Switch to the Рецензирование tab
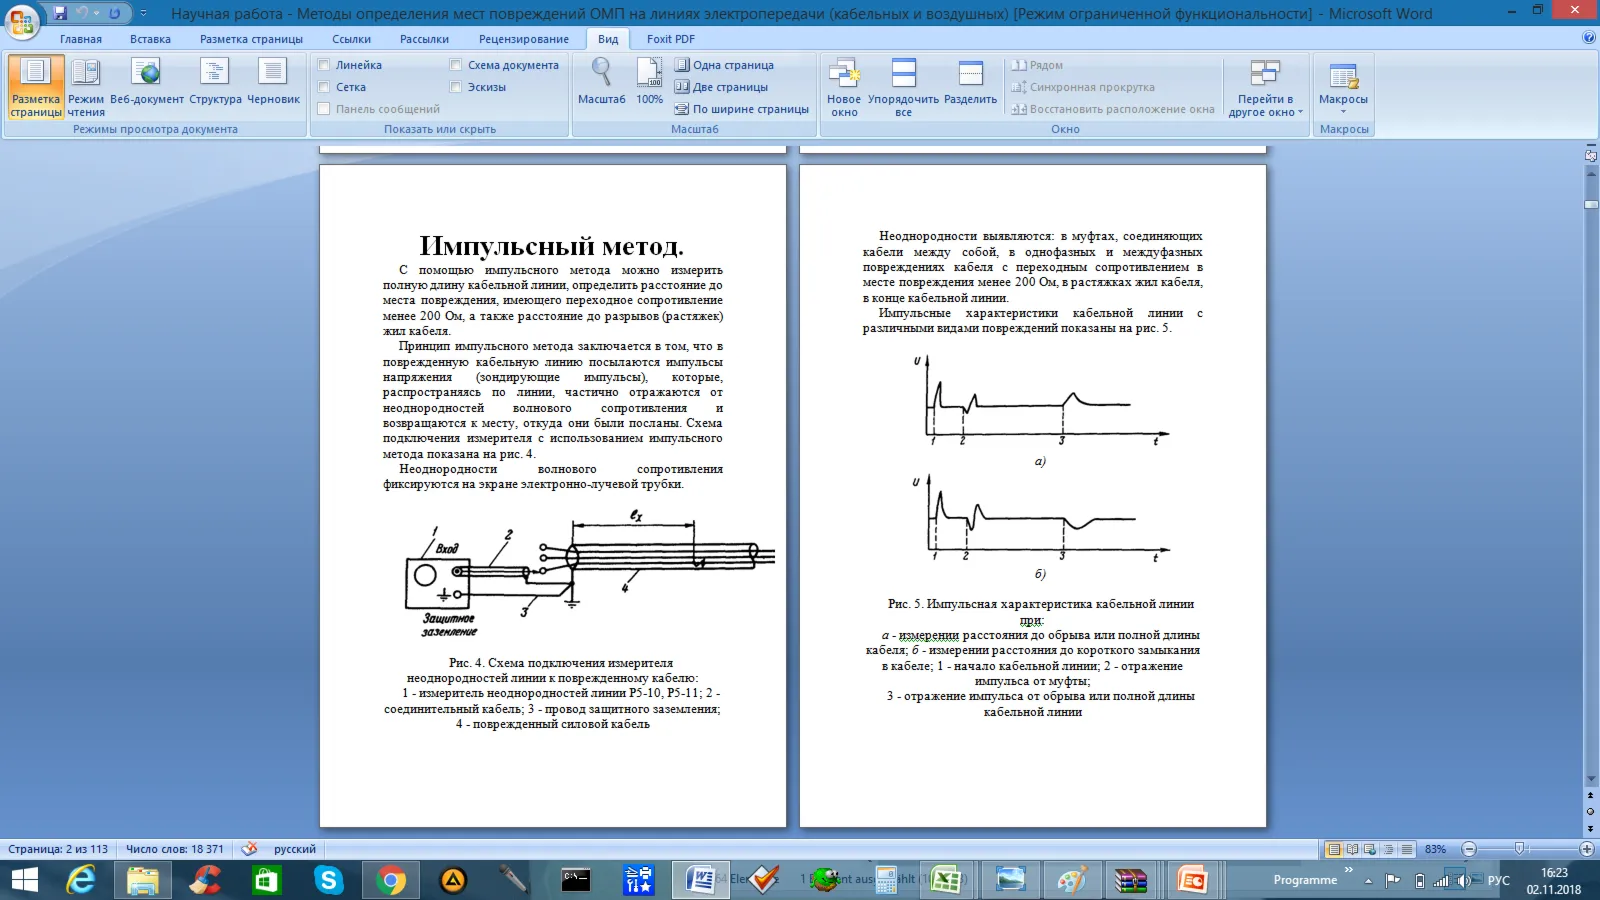 [x=524, y=39]
